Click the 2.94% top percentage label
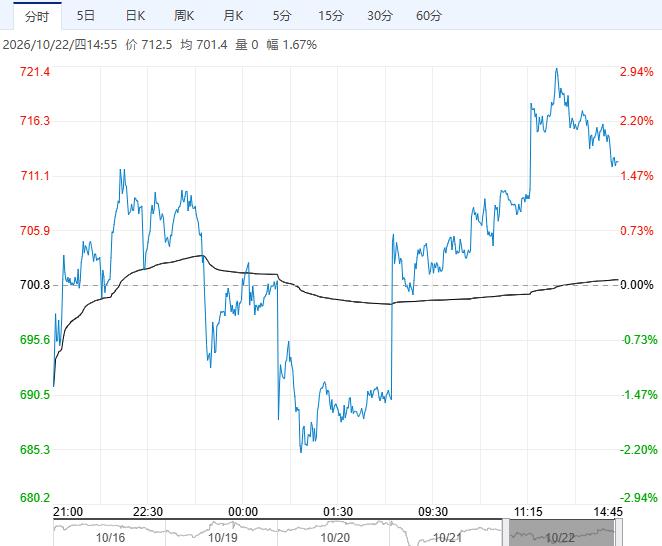 (x=636, y=72)
